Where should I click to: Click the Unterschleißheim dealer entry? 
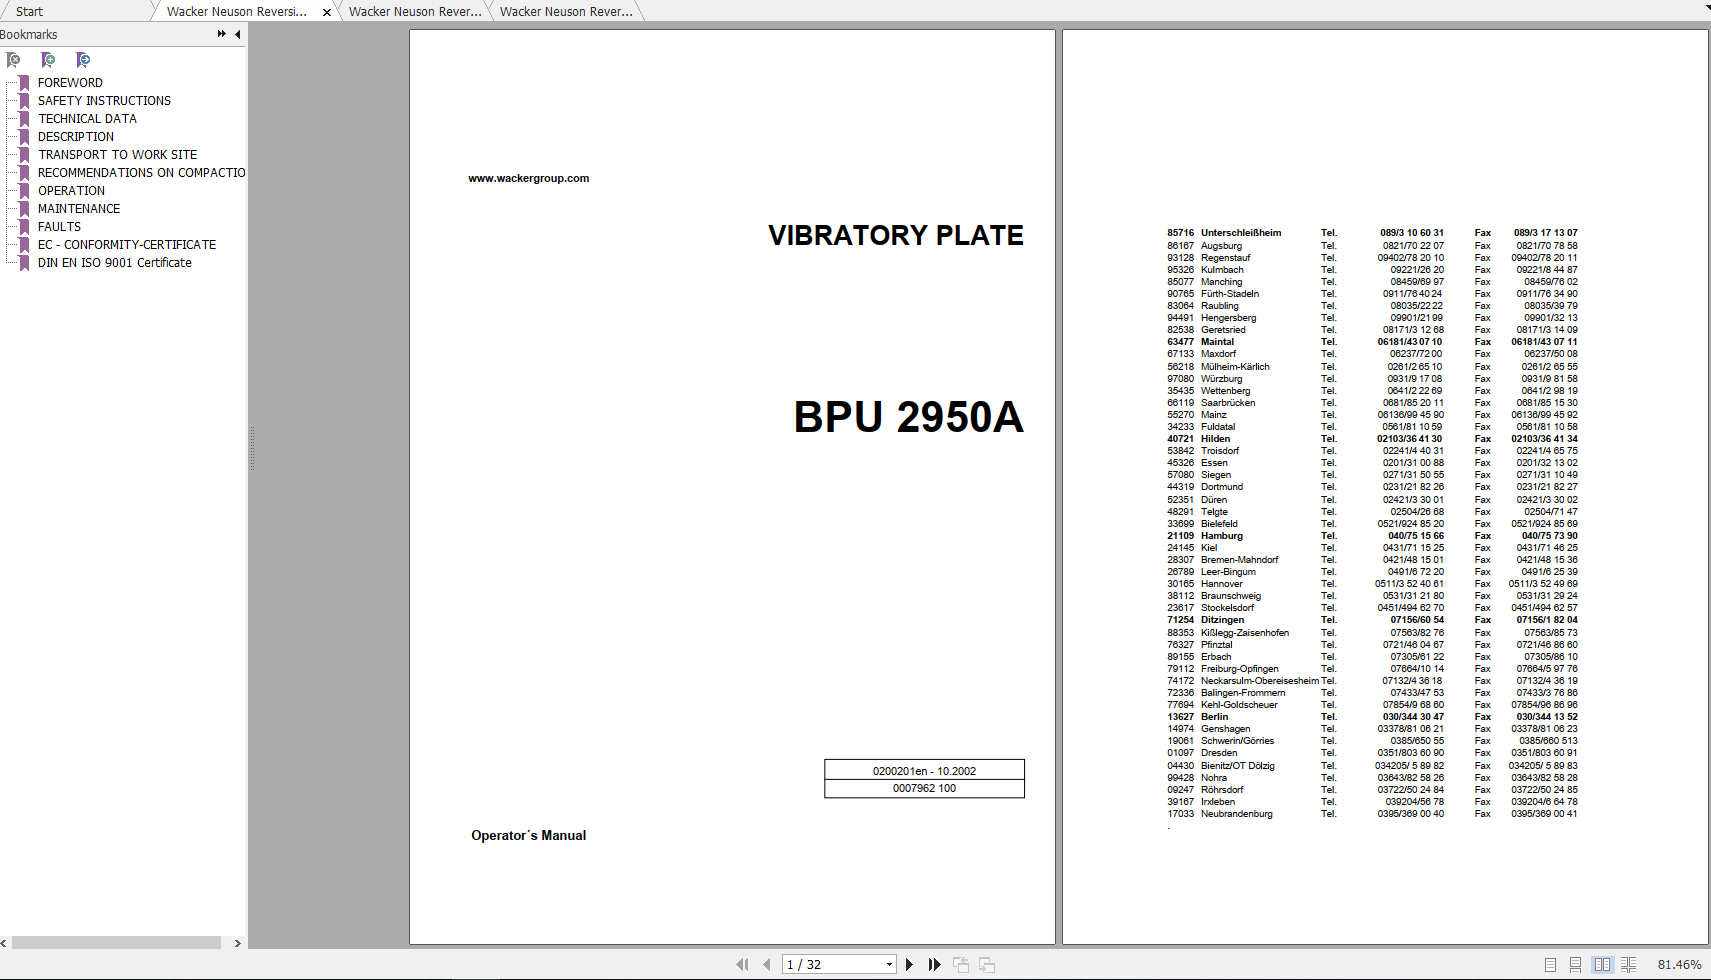[1372, 233]
